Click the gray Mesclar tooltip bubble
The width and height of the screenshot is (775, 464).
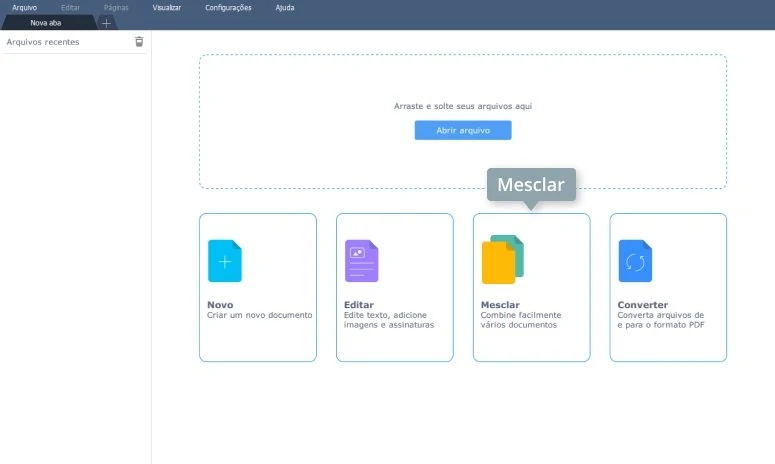tap(531, 185)
